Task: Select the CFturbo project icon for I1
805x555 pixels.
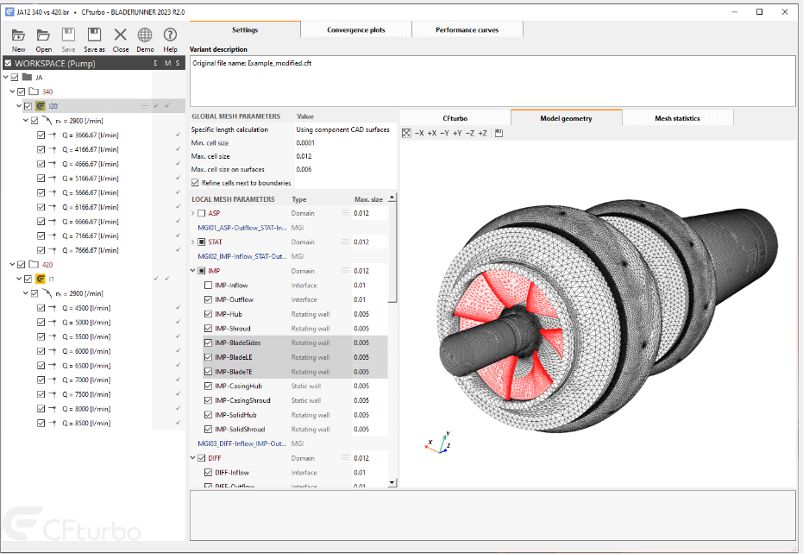Action: click(41, 279)
